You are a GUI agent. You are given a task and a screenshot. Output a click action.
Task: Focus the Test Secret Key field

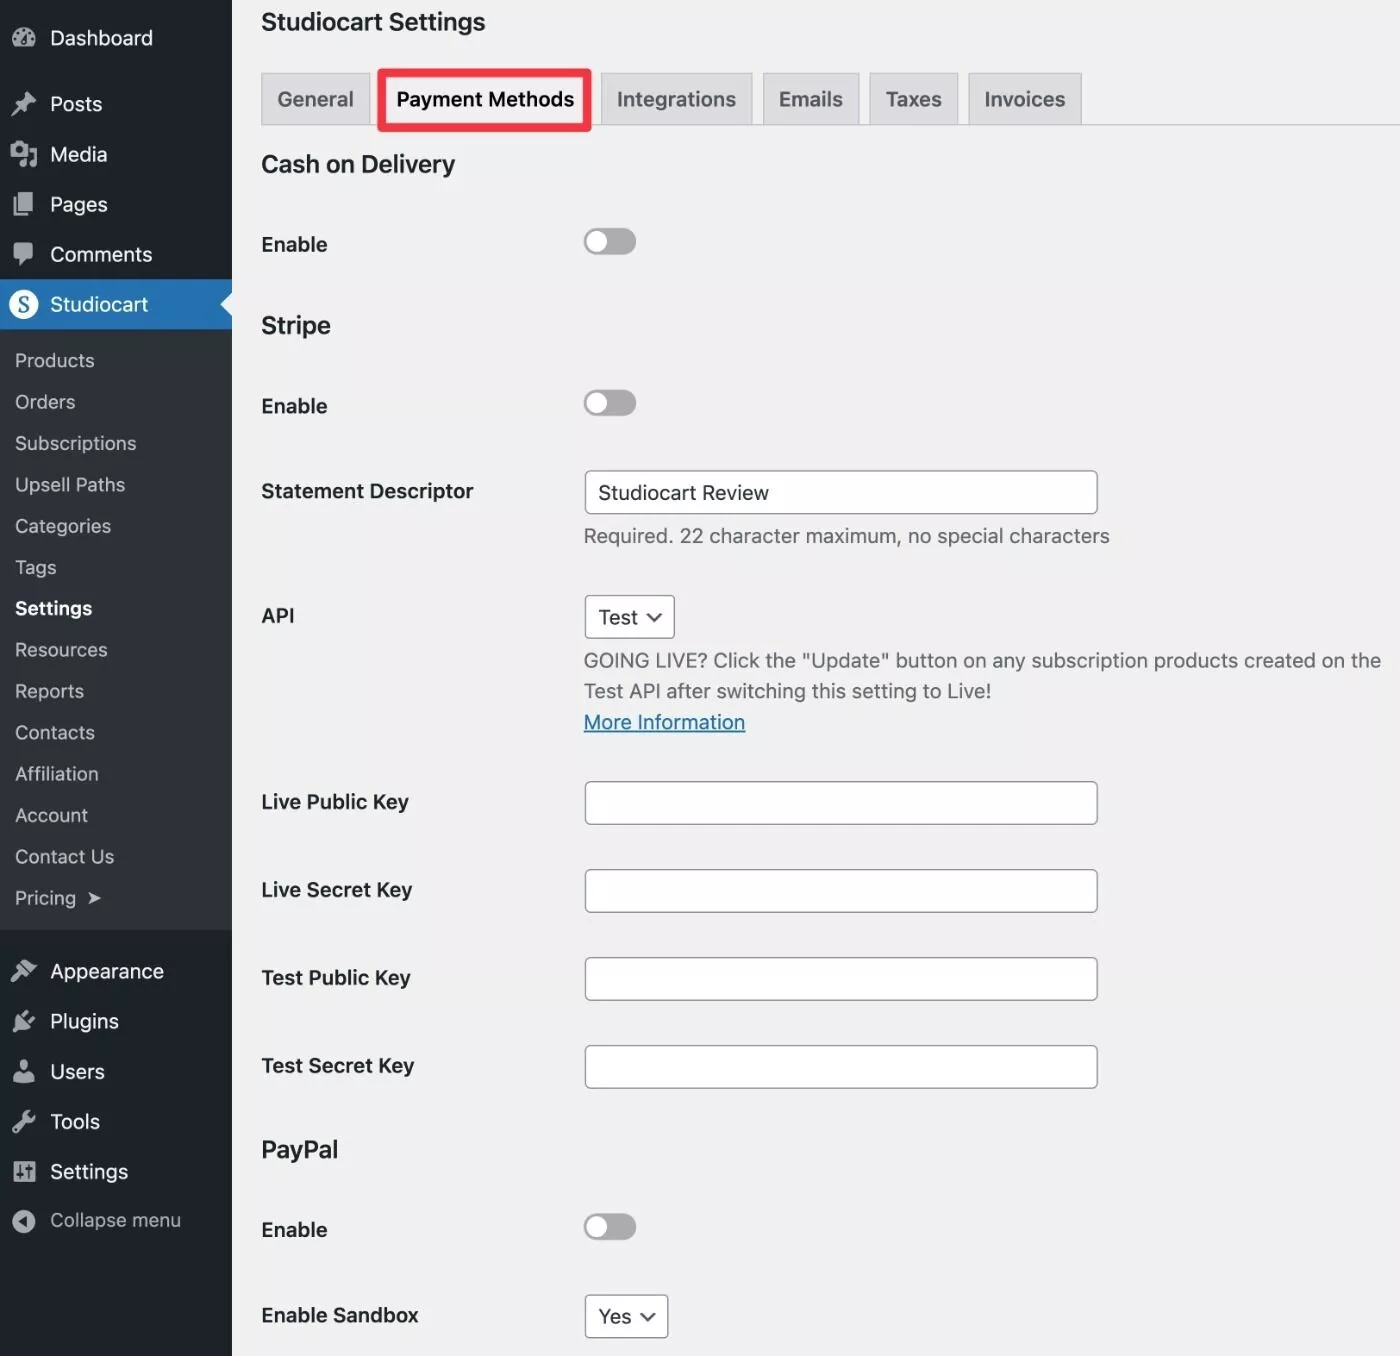pos(841,1067)
